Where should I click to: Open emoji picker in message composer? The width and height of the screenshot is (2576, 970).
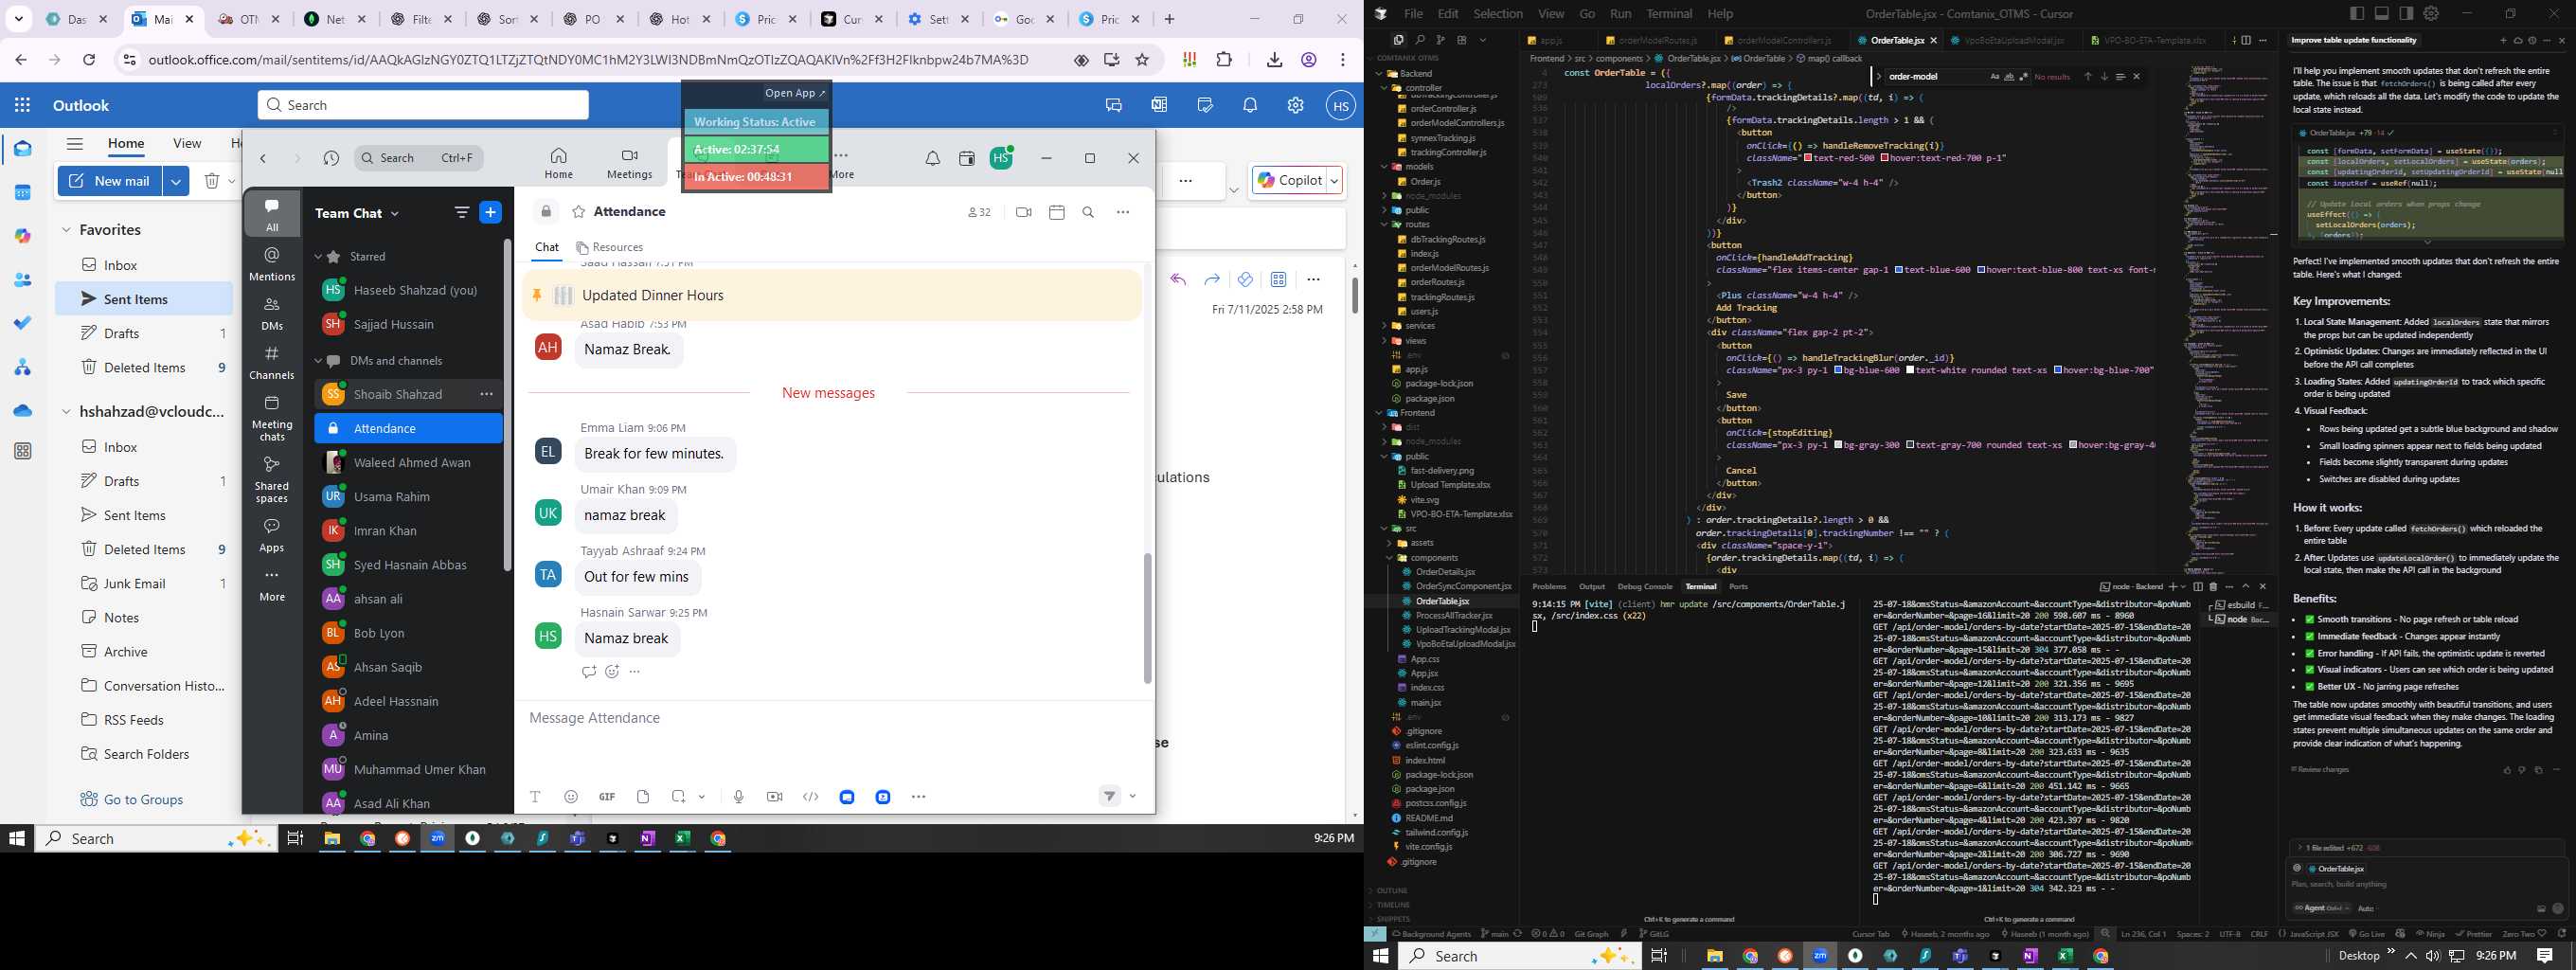(571, 797)
